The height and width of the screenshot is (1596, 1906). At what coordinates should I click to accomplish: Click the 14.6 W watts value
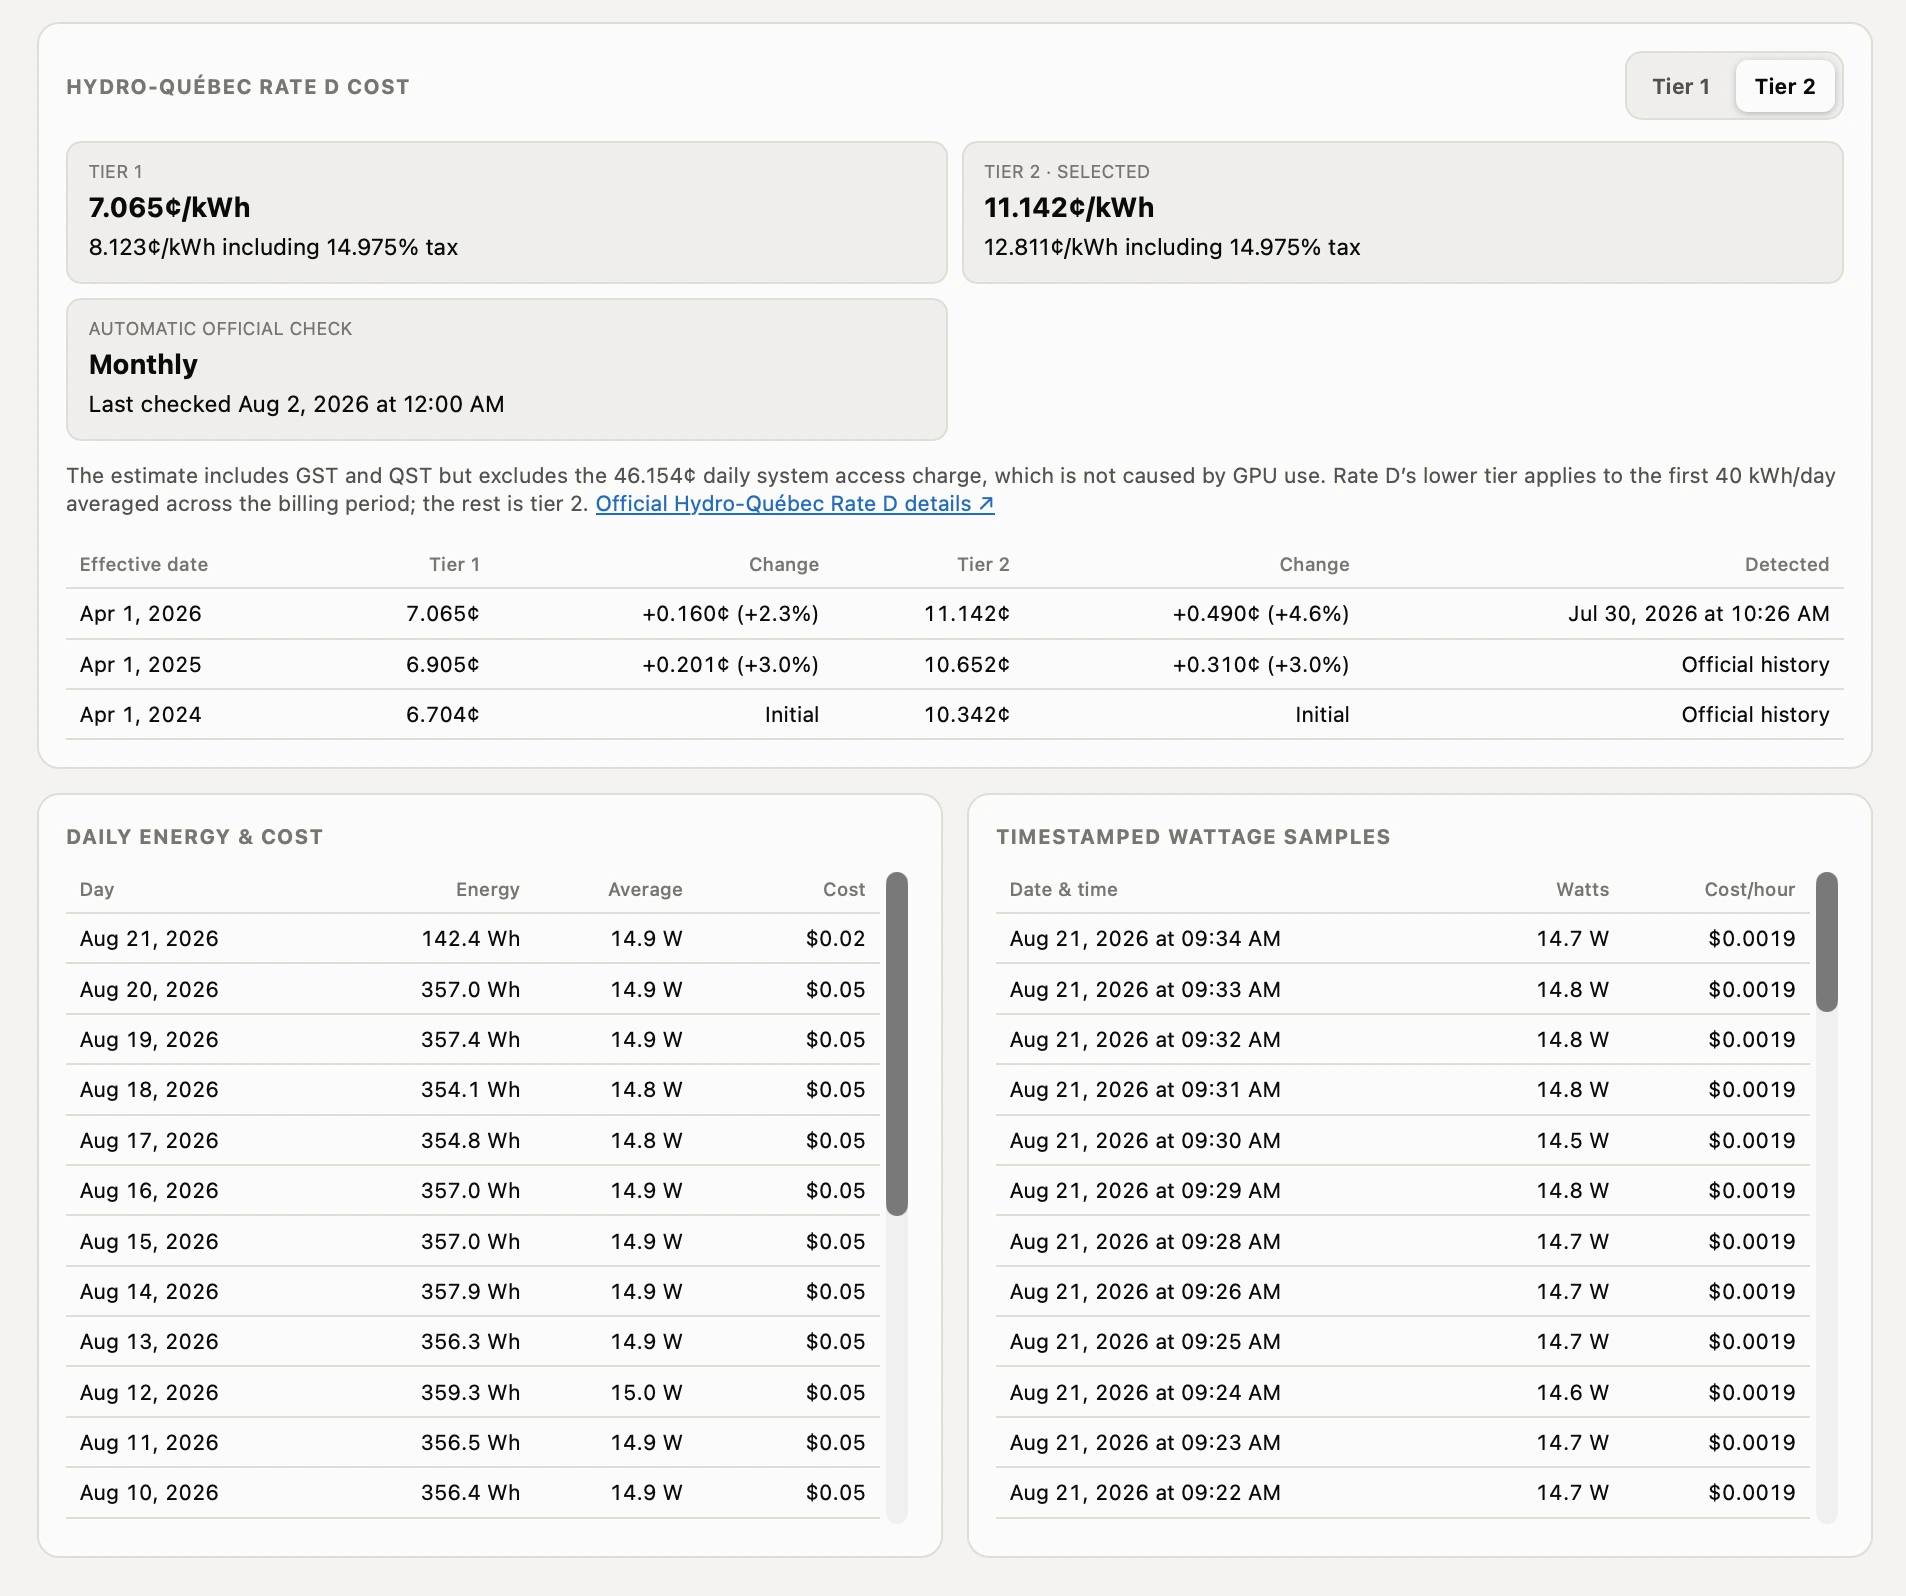point(1573,1393)
